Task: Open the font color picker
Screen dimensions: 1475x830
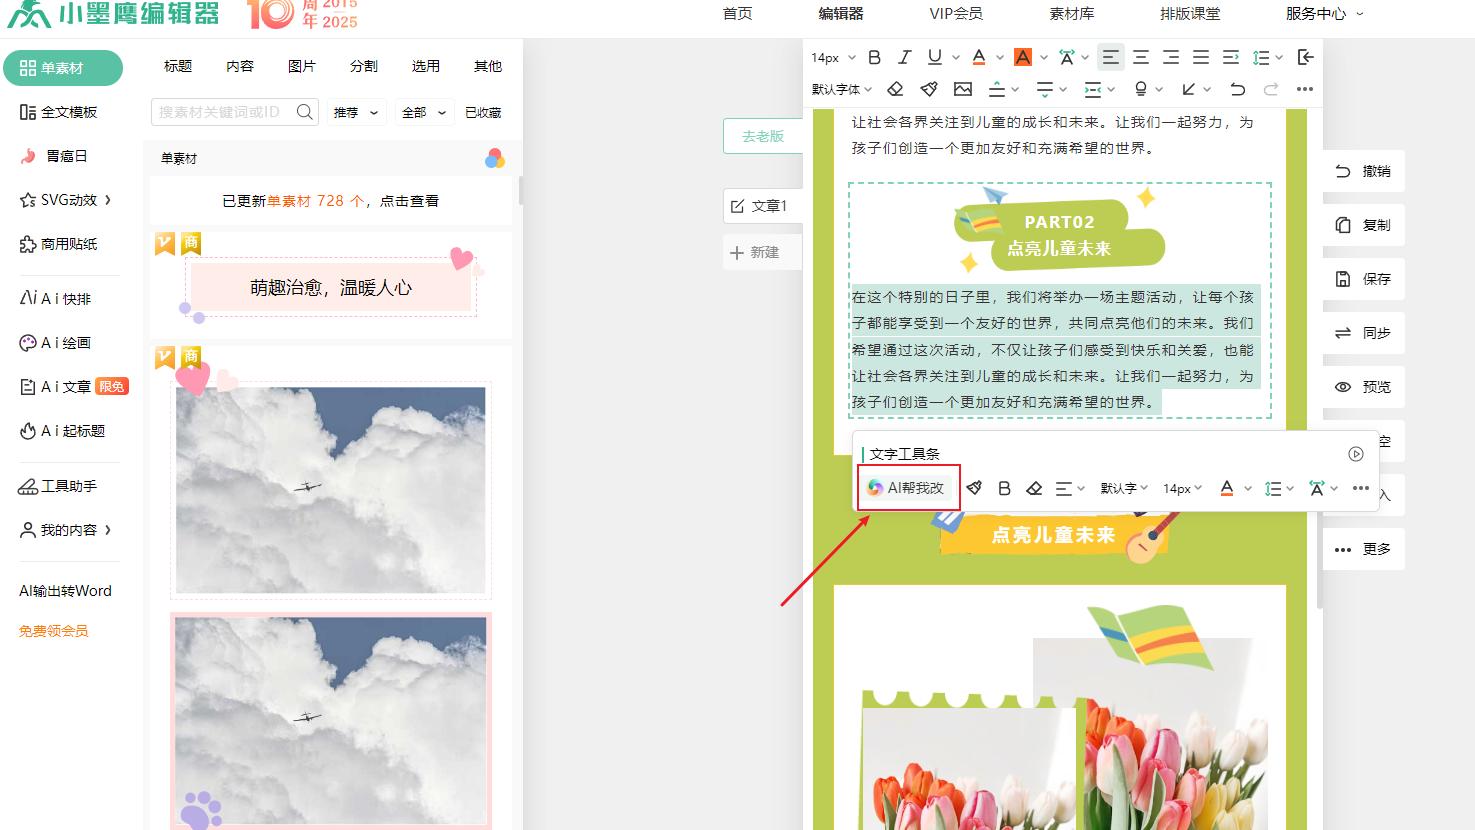Action: pos(982,57)
